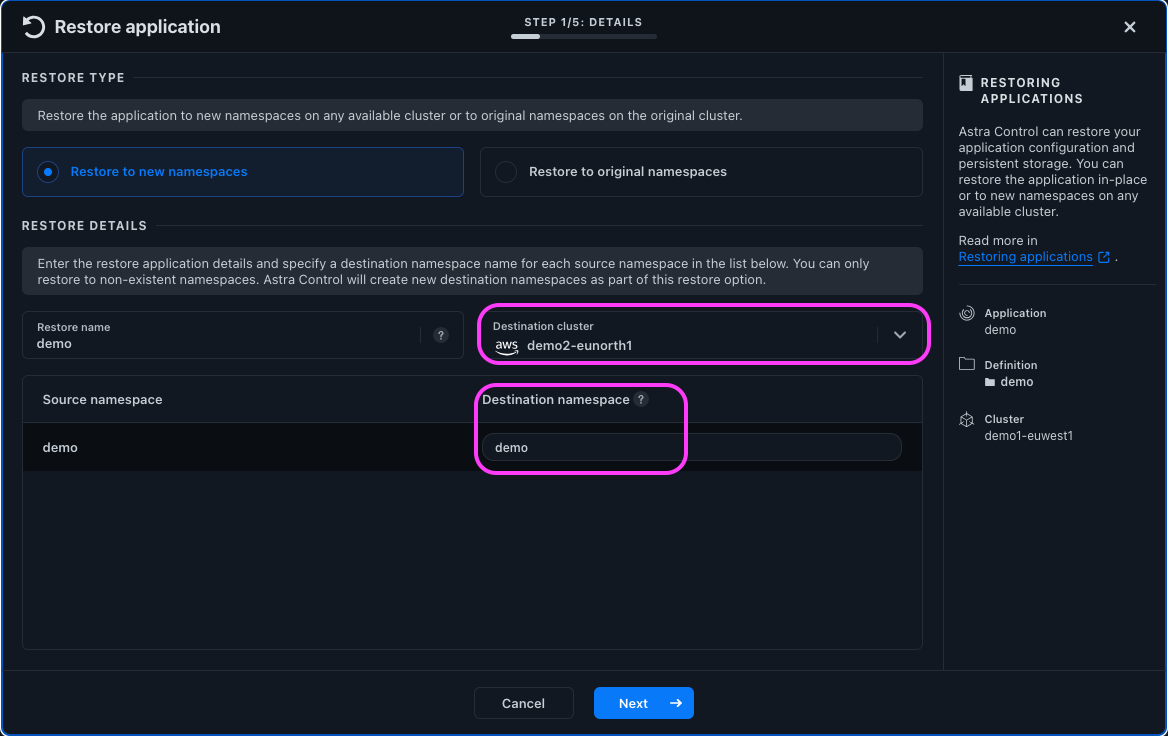The width and height of the screenshot is (1168, 736).
Task: Click the Definition folder icon
Action: [x=967, y=365]
